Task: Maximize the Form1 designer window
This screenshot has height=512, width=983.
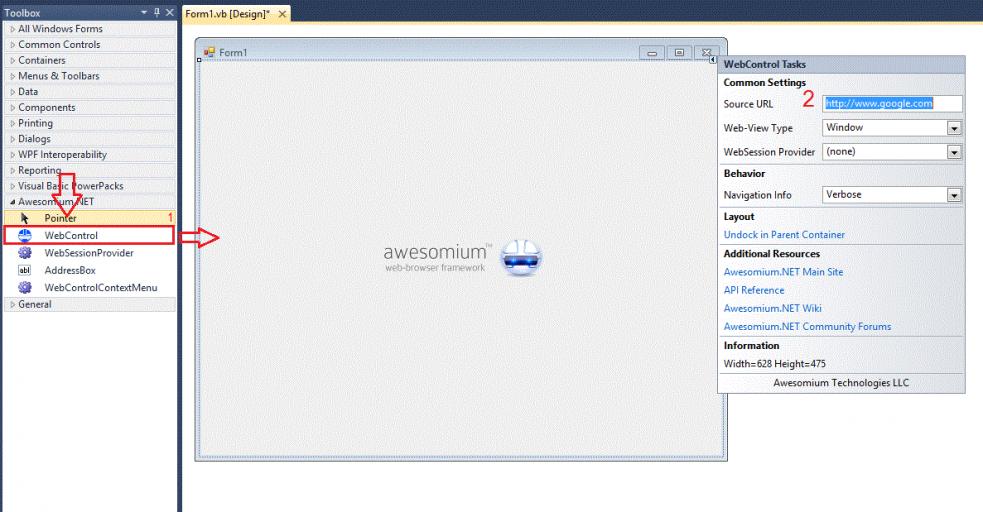Action: (x=679, y=53)
